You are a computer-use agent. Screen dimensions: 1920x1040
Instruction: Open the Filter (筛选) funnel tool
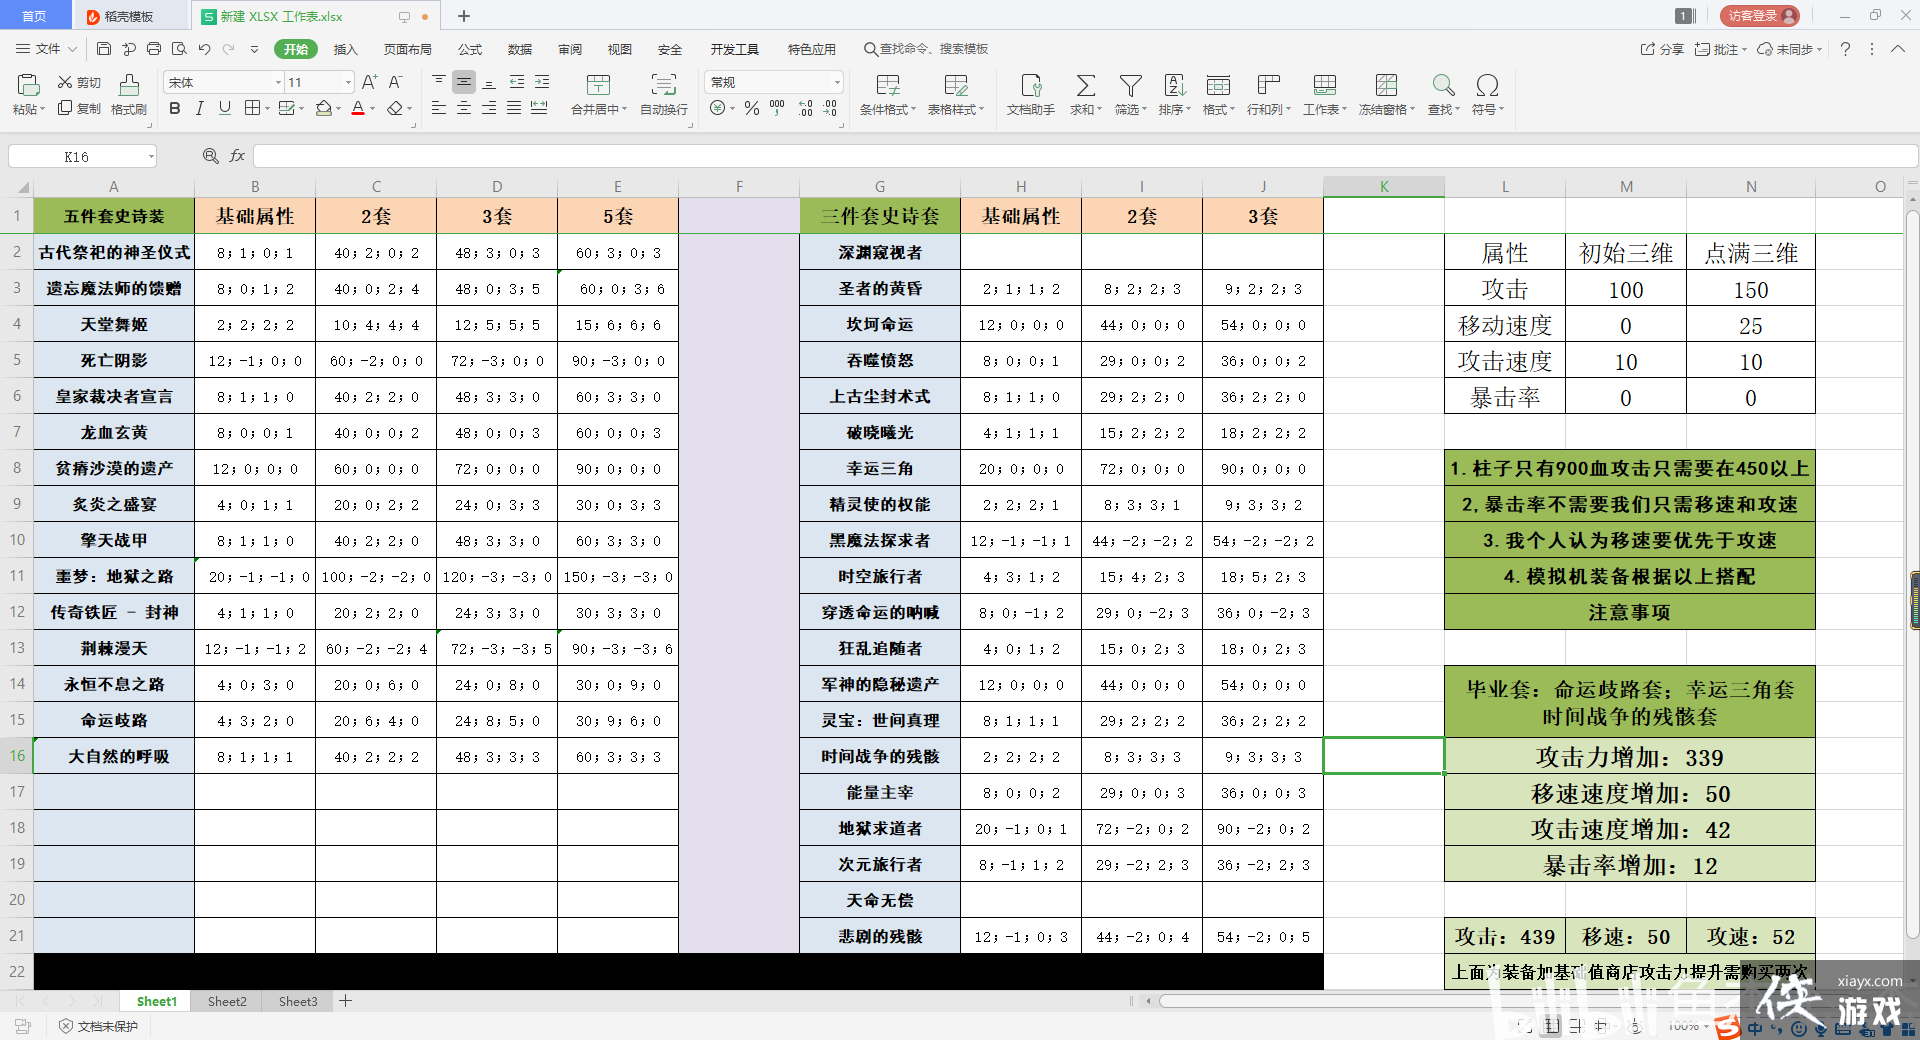pyautogui.click(x=1130, y=86)
